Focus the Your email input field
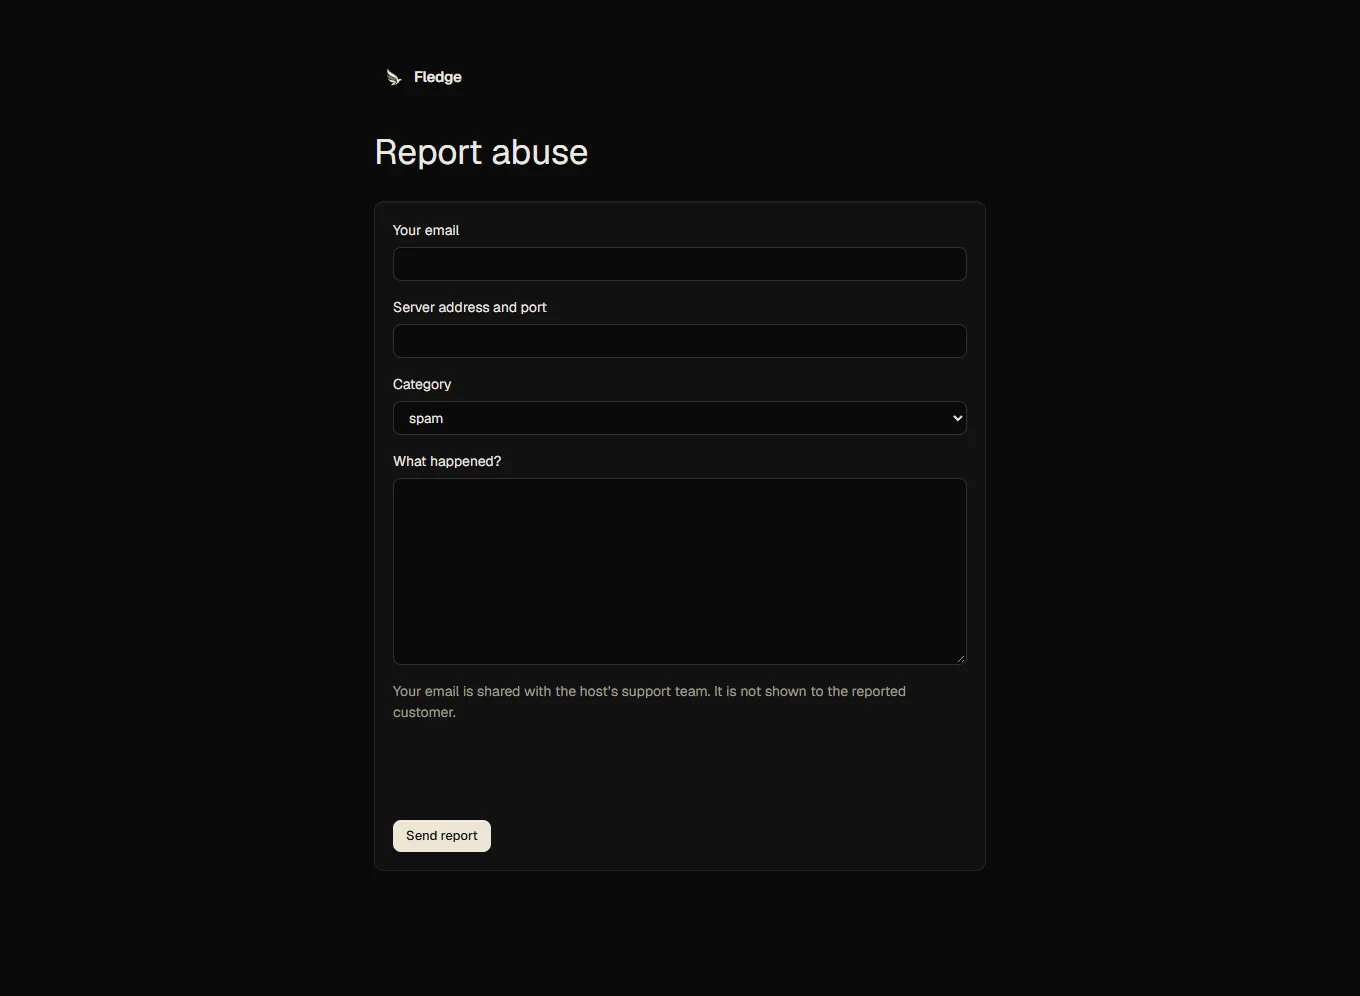 680,264
